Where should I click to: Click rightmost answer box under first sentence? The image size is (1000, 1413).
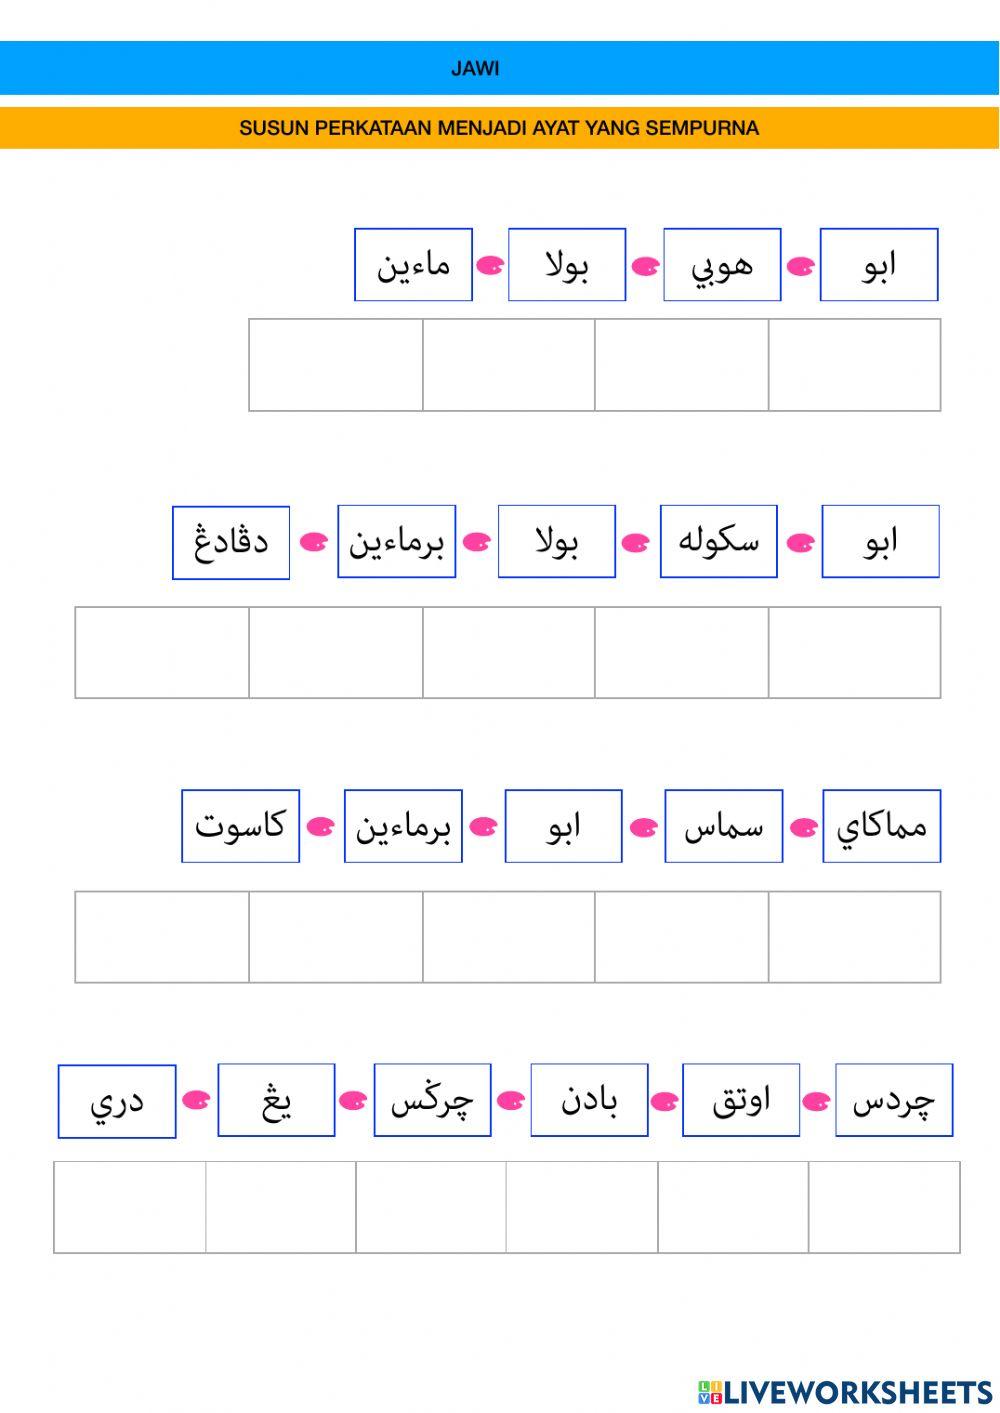855,365
